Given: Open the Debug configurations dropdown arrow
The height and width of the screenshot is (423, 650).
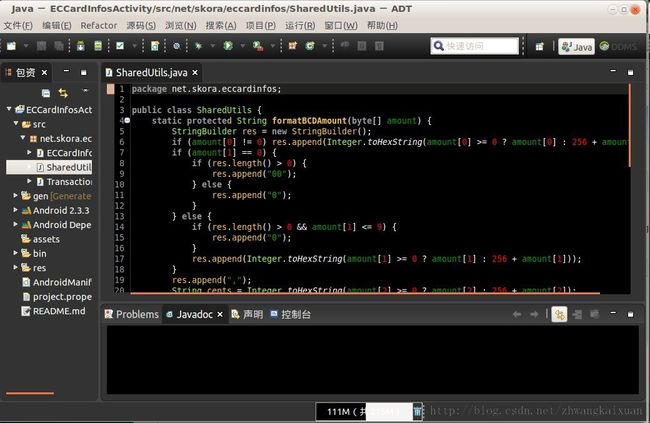Looking at the screenshot, I should pos(213,46).
